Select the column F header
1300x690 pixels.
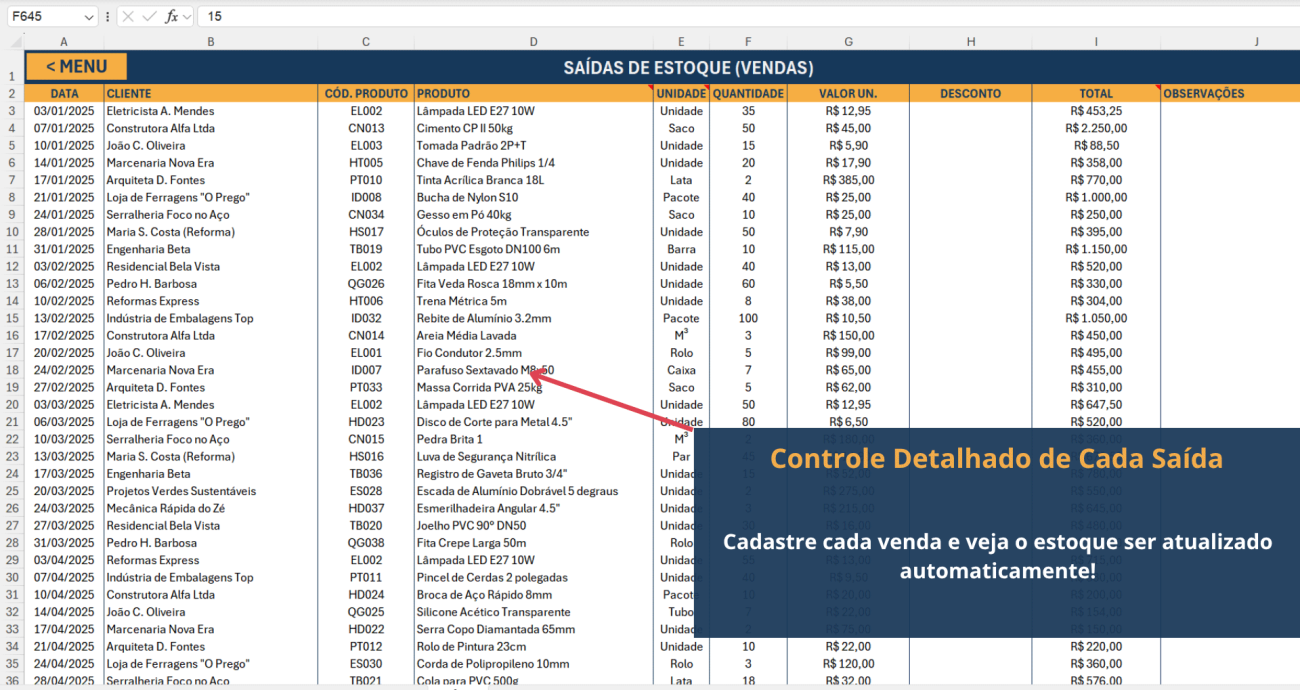[x=748, y=42]
